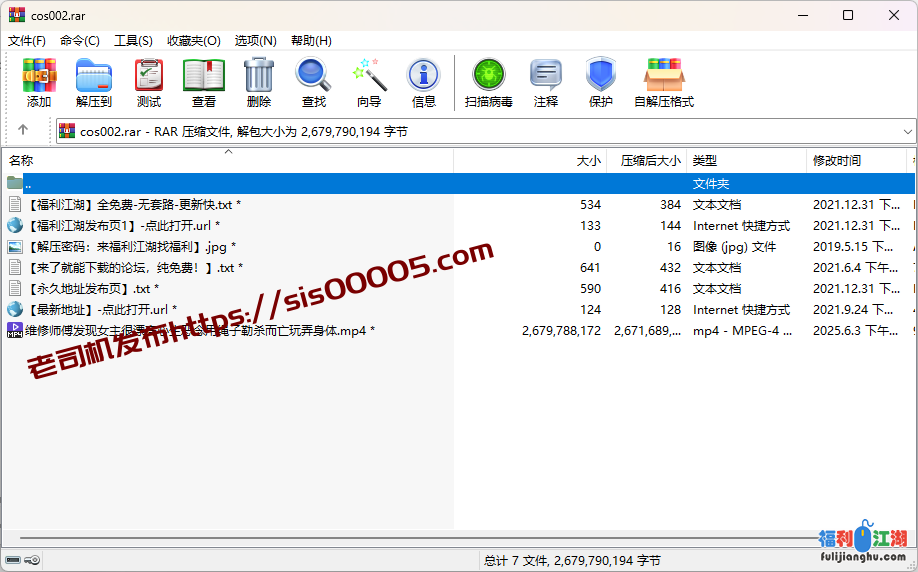Viewport: 918px width, 572px height.
Task: Select the file 【福利江湖】全免费-无套路-更新快.txt
Action: pyautogui.click(x=135, y=204)
